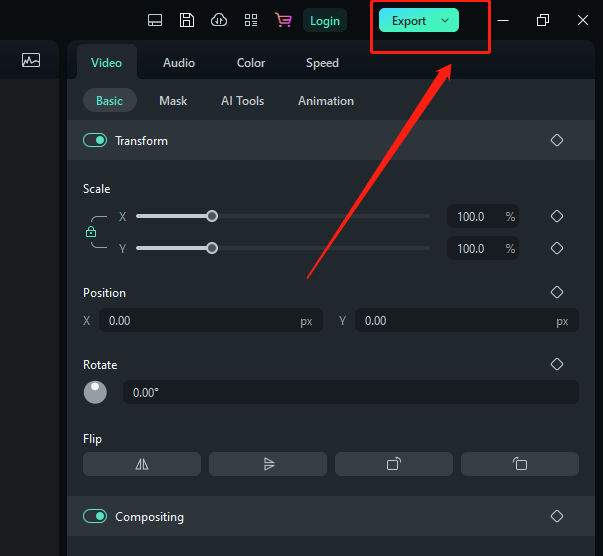Click the Login button
This screenshot has height=556, width=603.
324,21
